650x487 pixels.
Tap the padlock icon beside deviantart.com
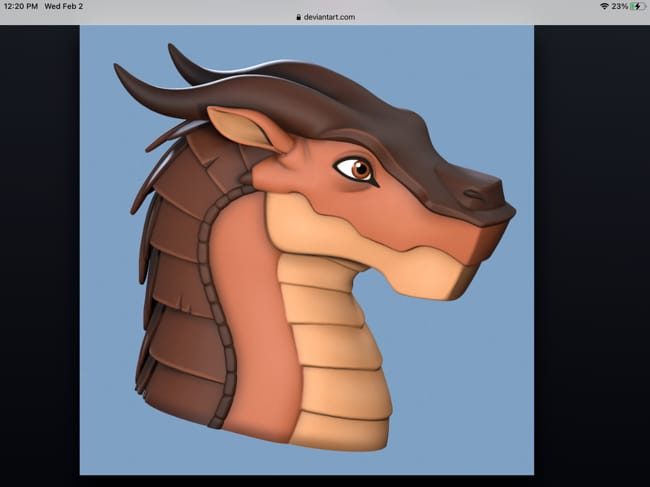click(x=297, y=17)
